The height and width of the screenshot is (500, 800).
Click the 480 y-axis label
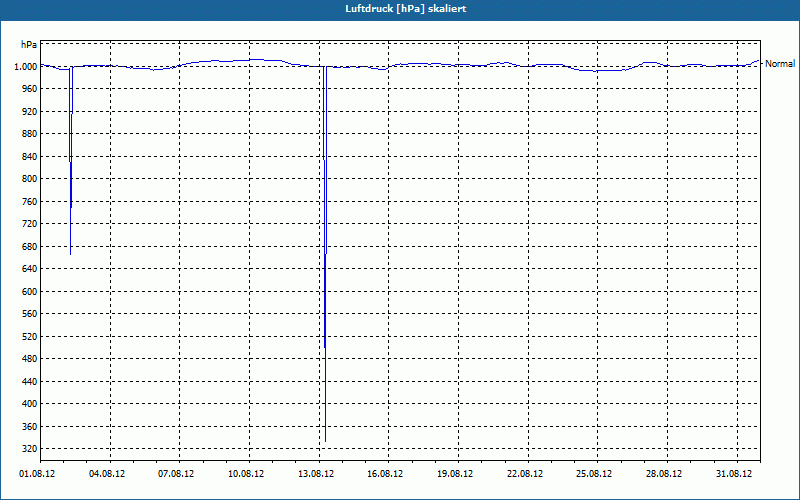click(29, 359)
